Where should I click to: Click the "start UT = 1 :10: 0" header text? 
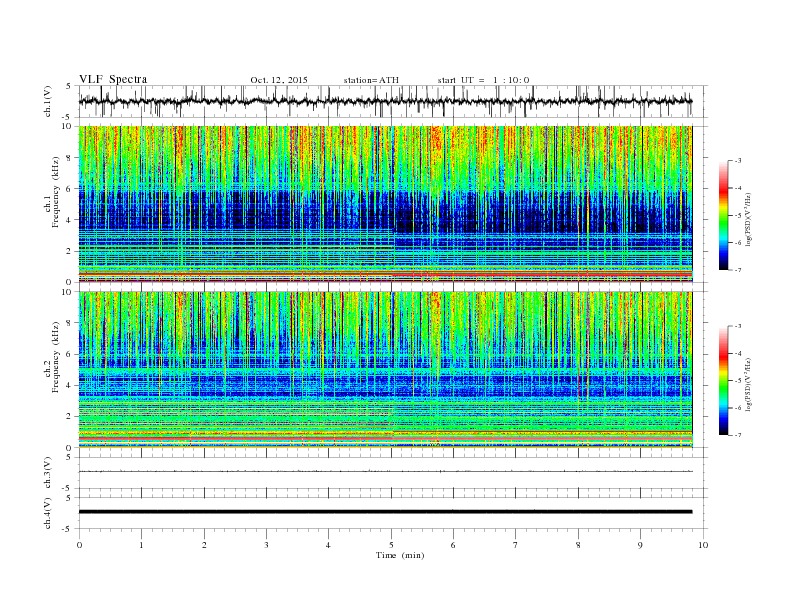pyautogui.click(x=483, y=80)
